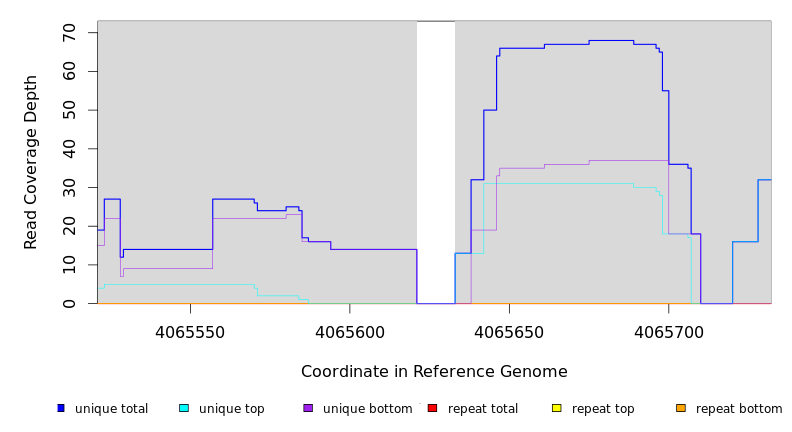This screenshot has width=792, height=432.
Task: Click the orange repeat bottom legend swatch
Action: pyautogui.click(x=681, y=408)
